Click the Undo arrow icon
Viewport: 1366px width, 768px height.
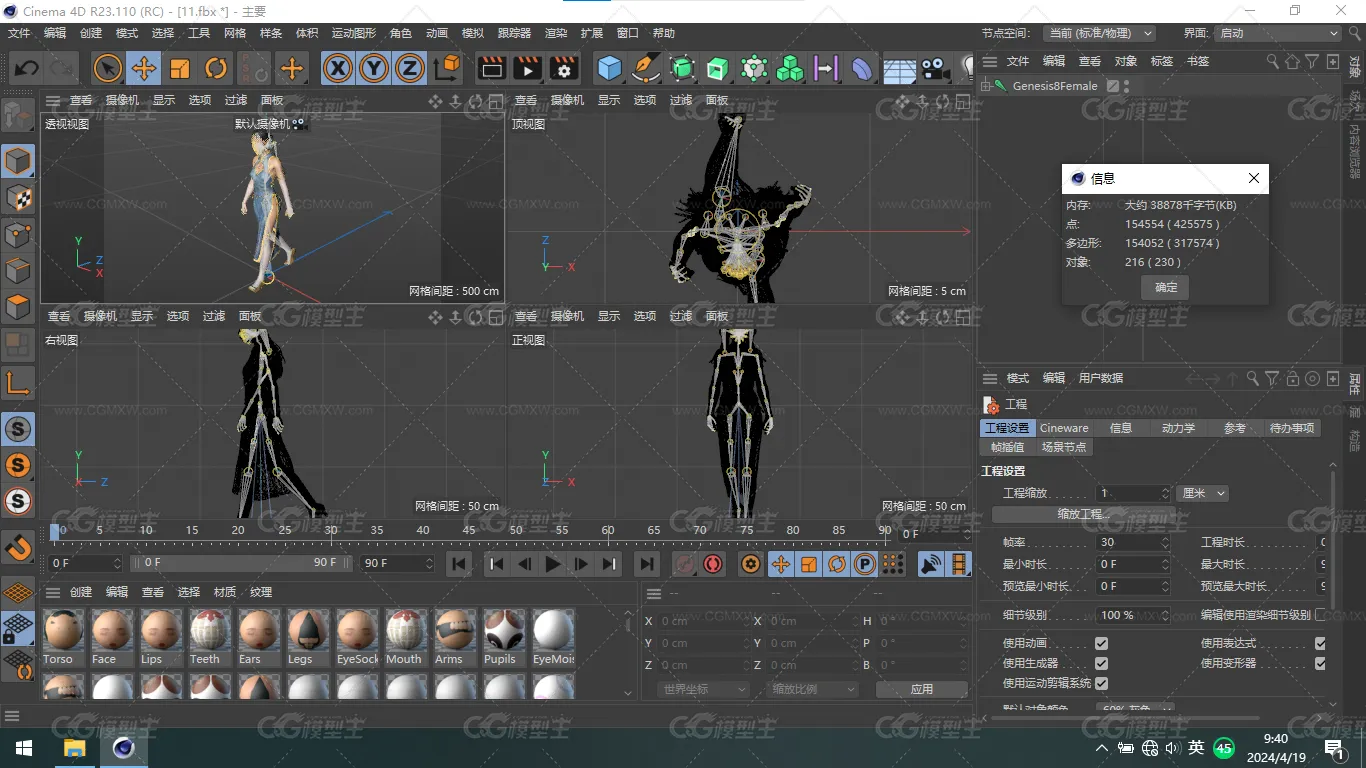pos(27,68)
